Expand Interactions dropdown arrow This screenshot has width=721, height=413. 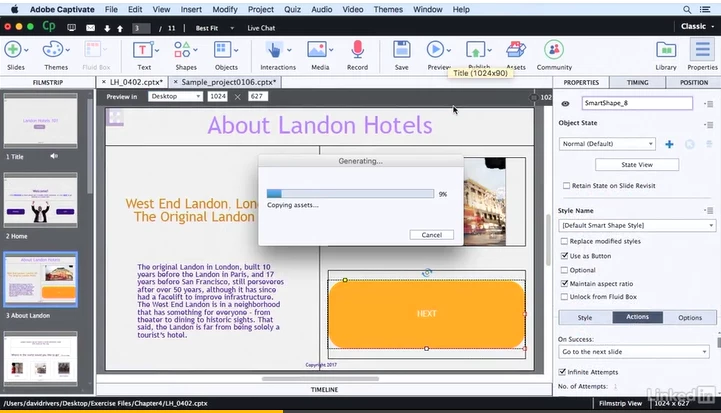point(289,50)
